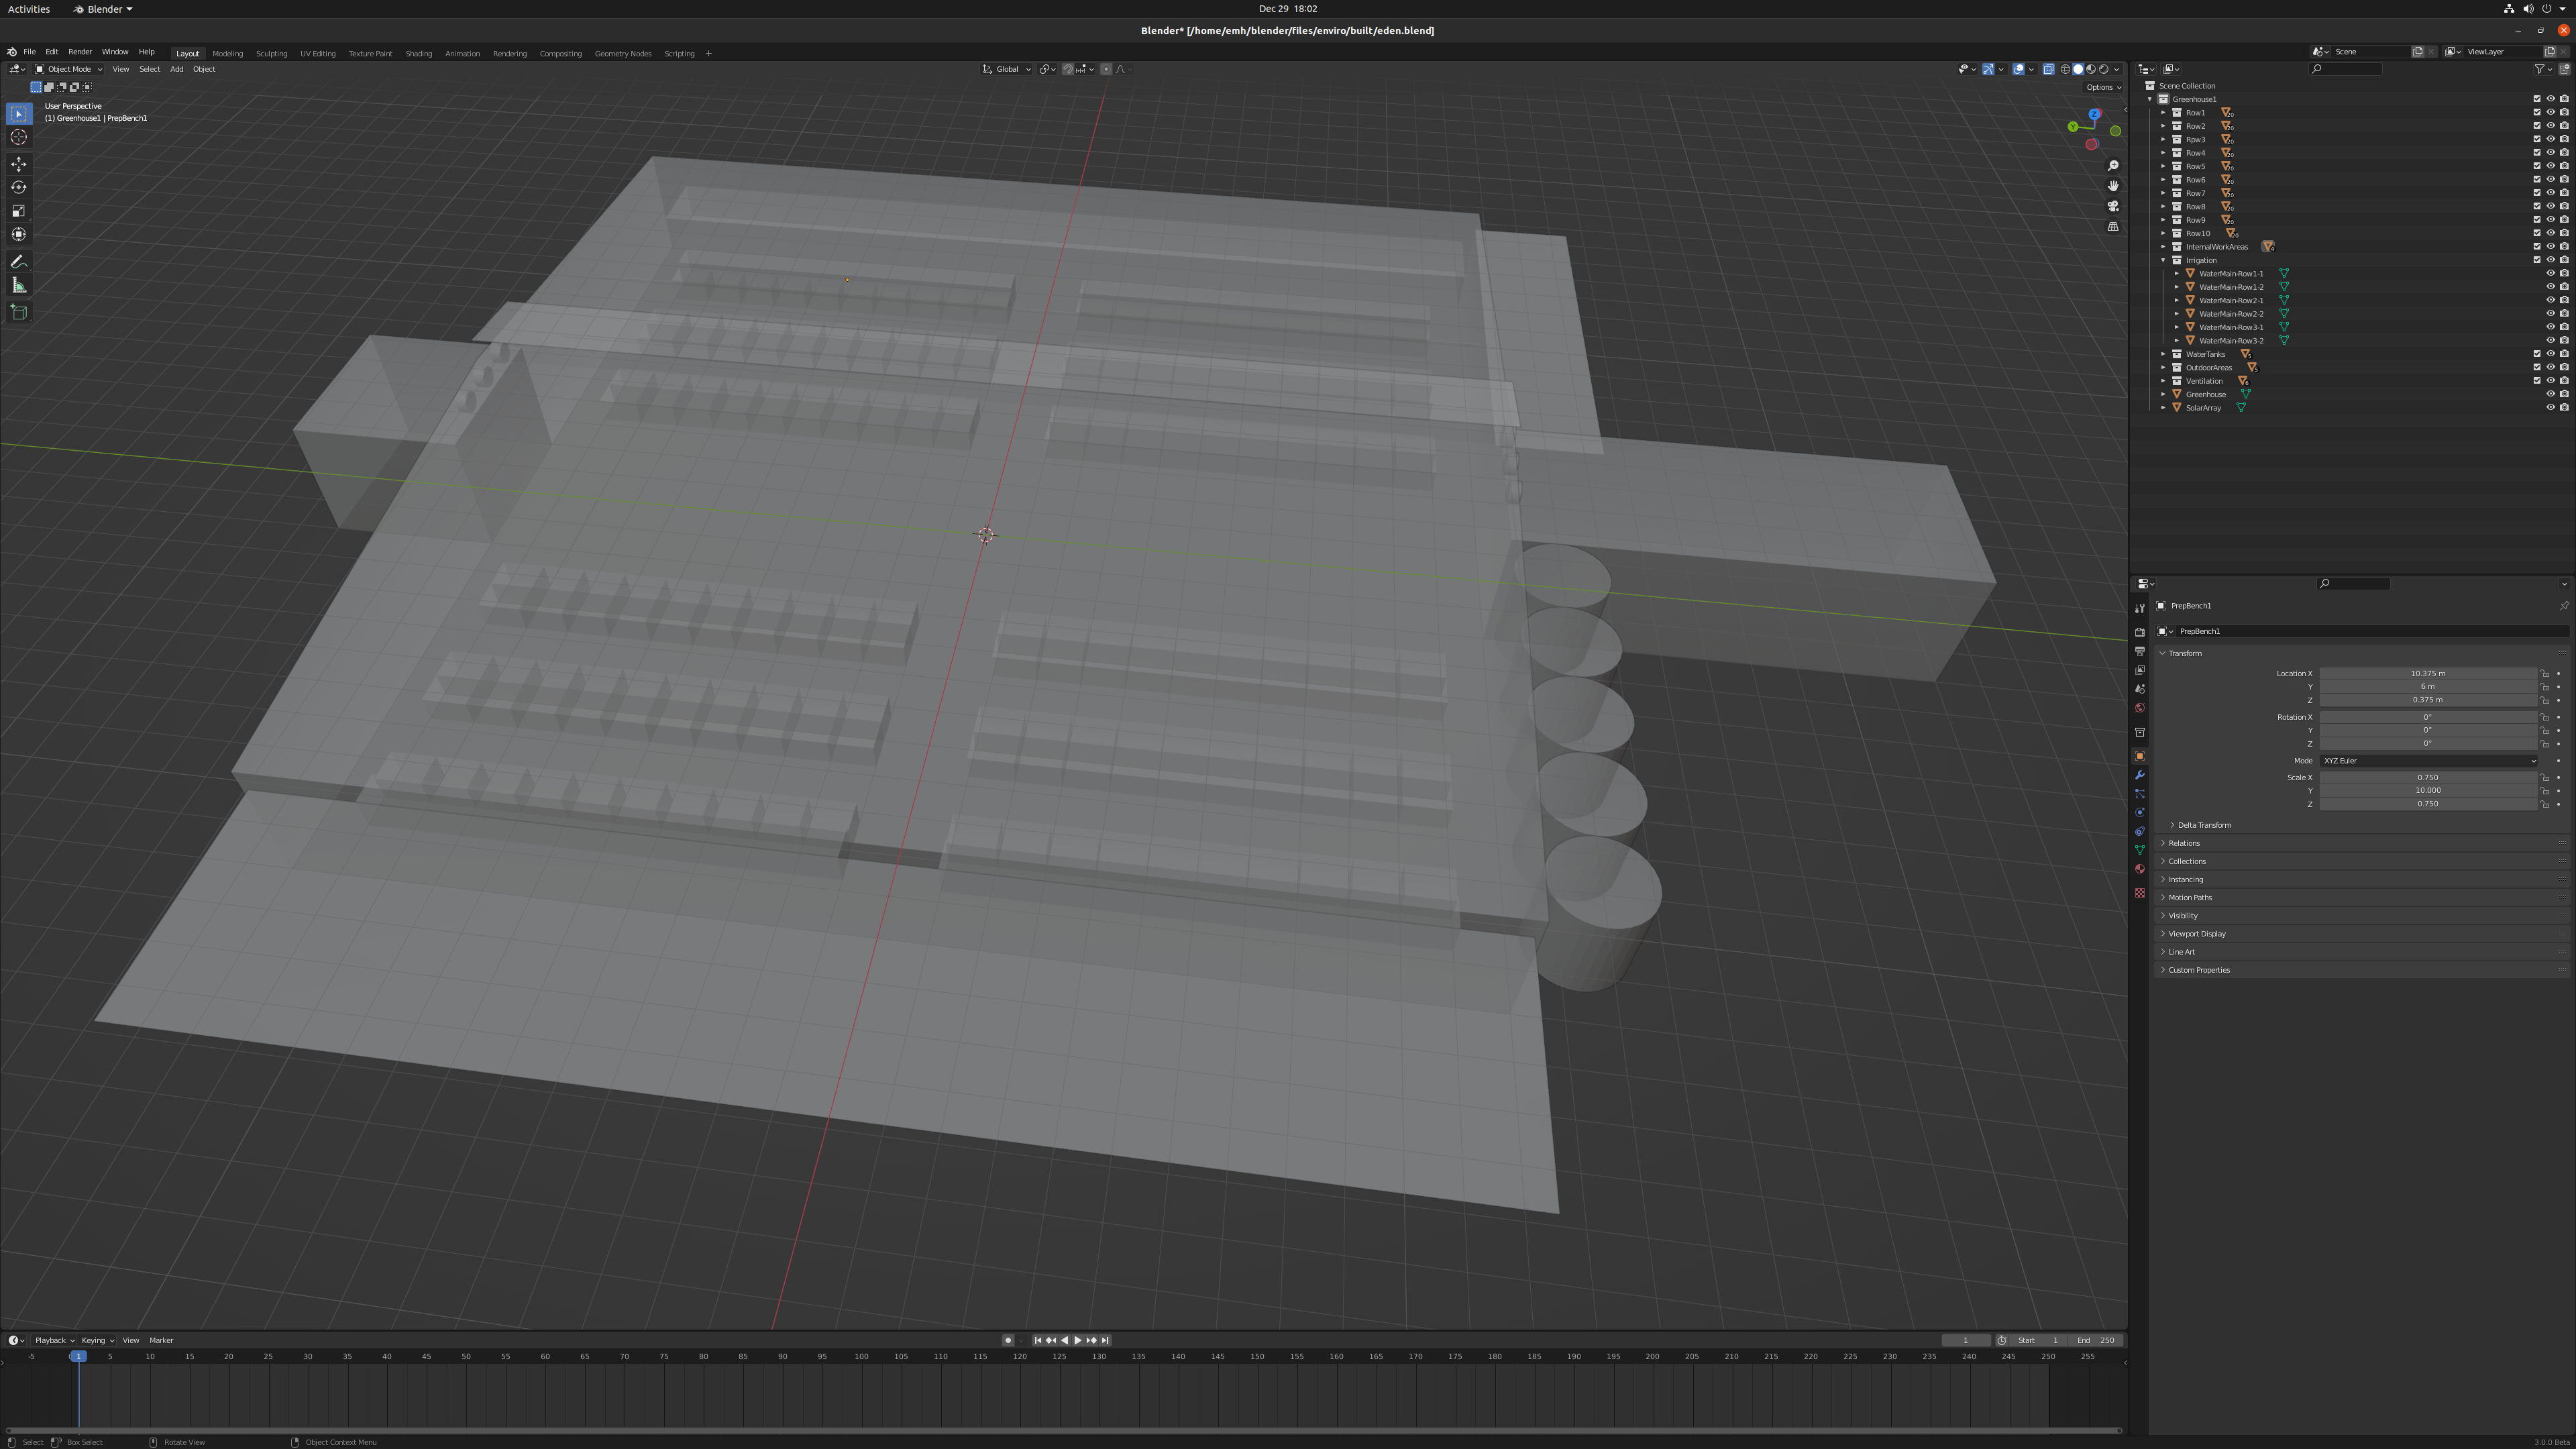Pick the Annotate pencil tool
Viewport: 2576px width, 1449px height.
pos(19,262)
